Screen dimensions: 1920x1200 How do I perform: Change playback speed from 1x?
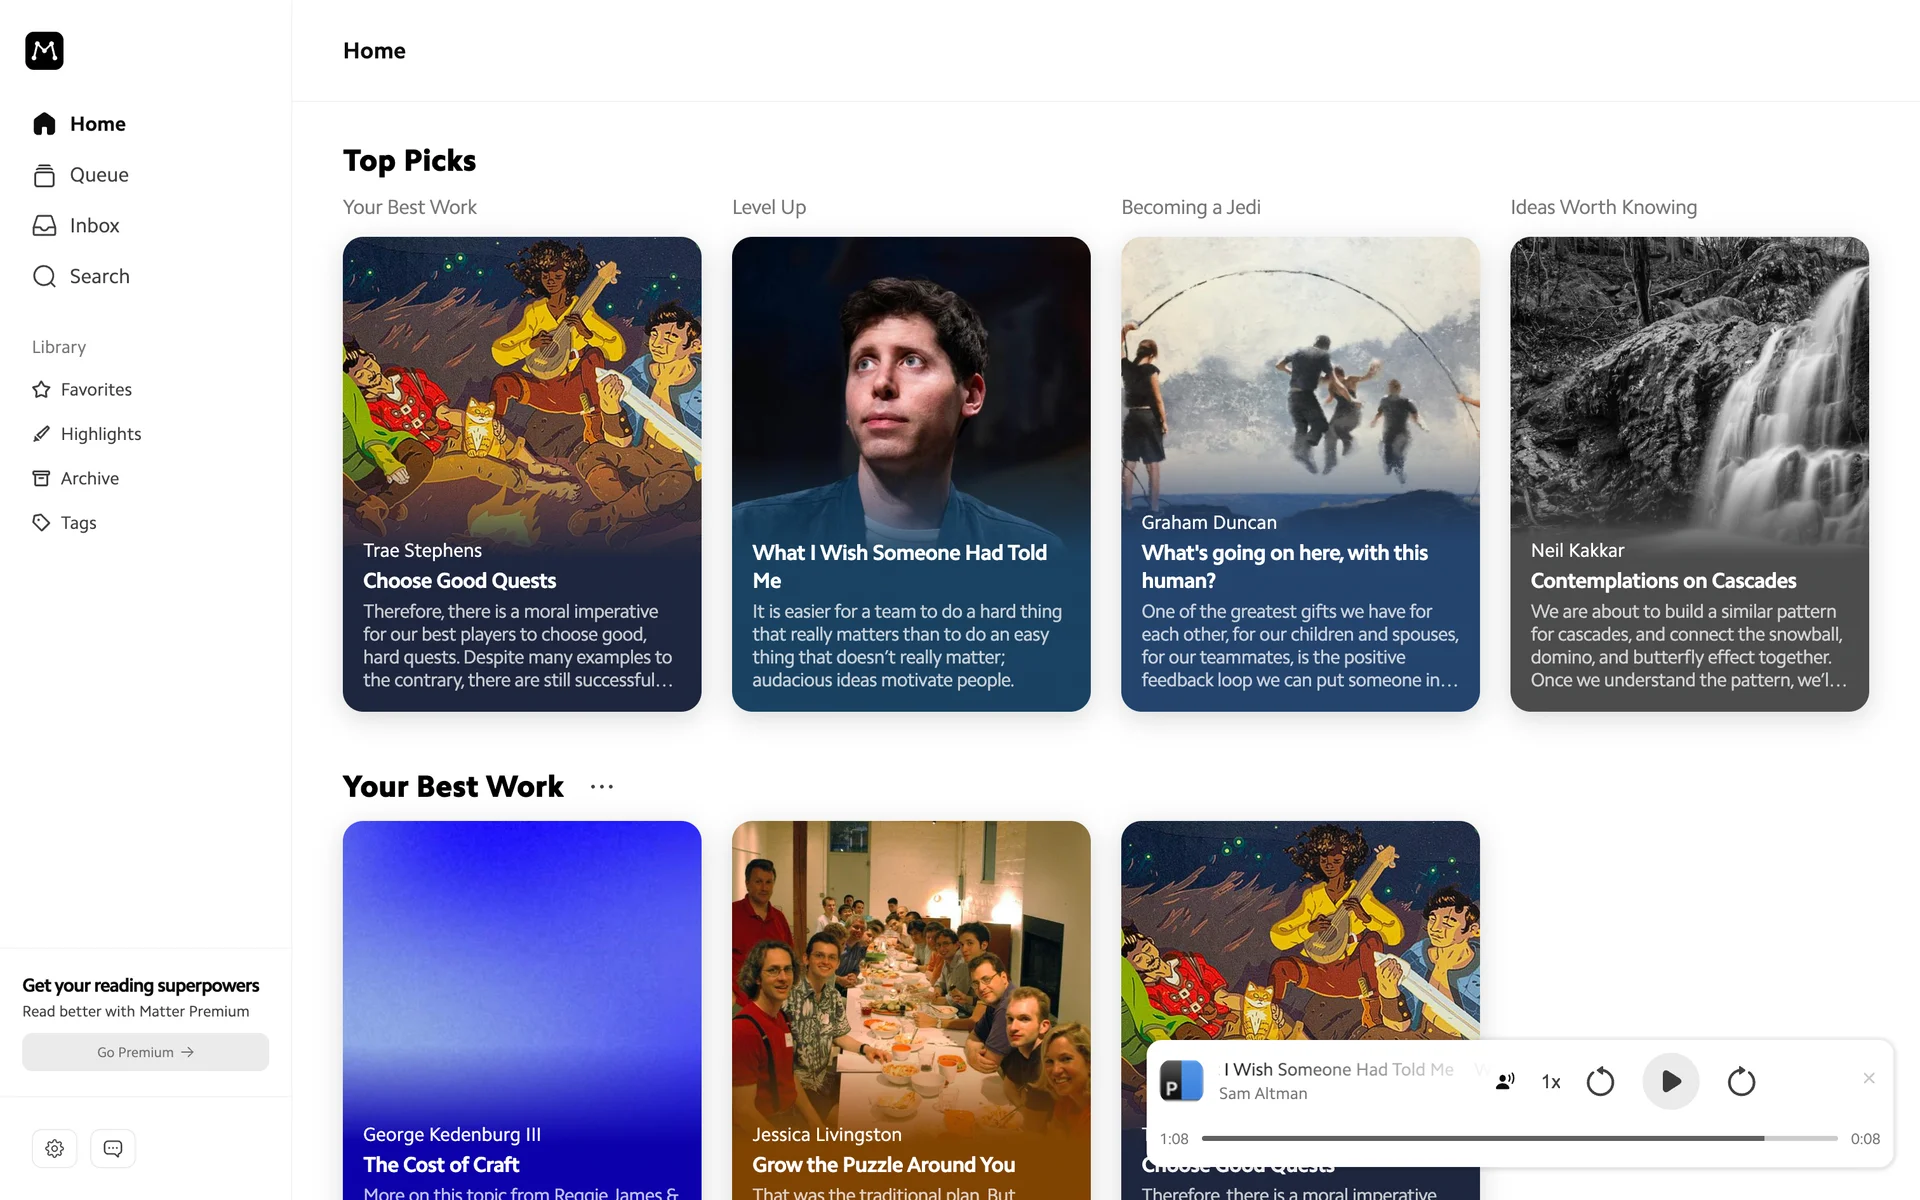[x=1551, y=1081]
